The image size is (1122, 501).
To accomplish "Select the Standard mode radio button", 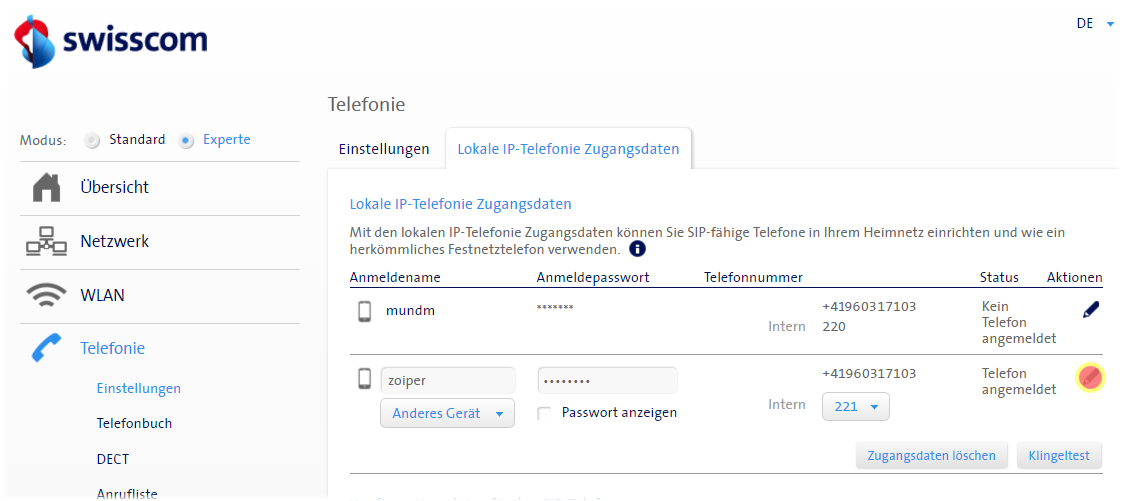I will click(93, 141).
